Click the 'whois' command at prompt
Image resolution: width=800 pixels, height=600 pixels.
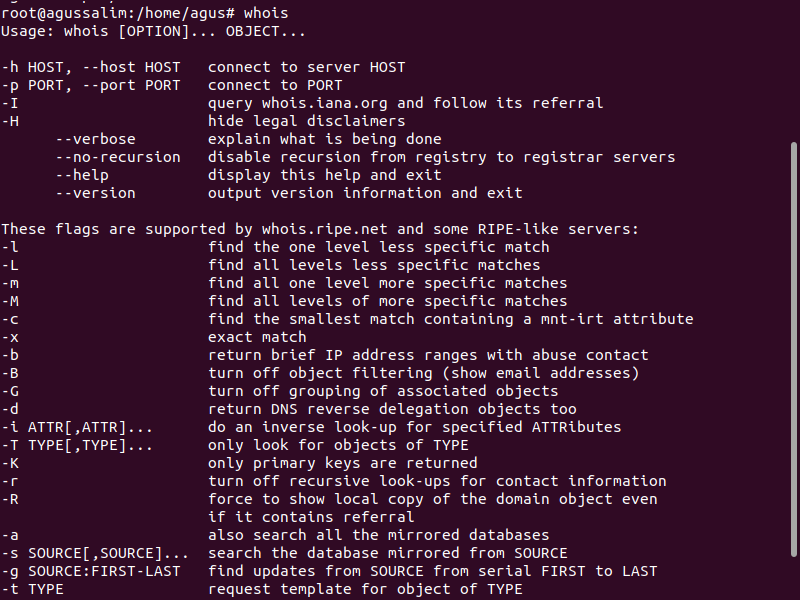point(266,13)
